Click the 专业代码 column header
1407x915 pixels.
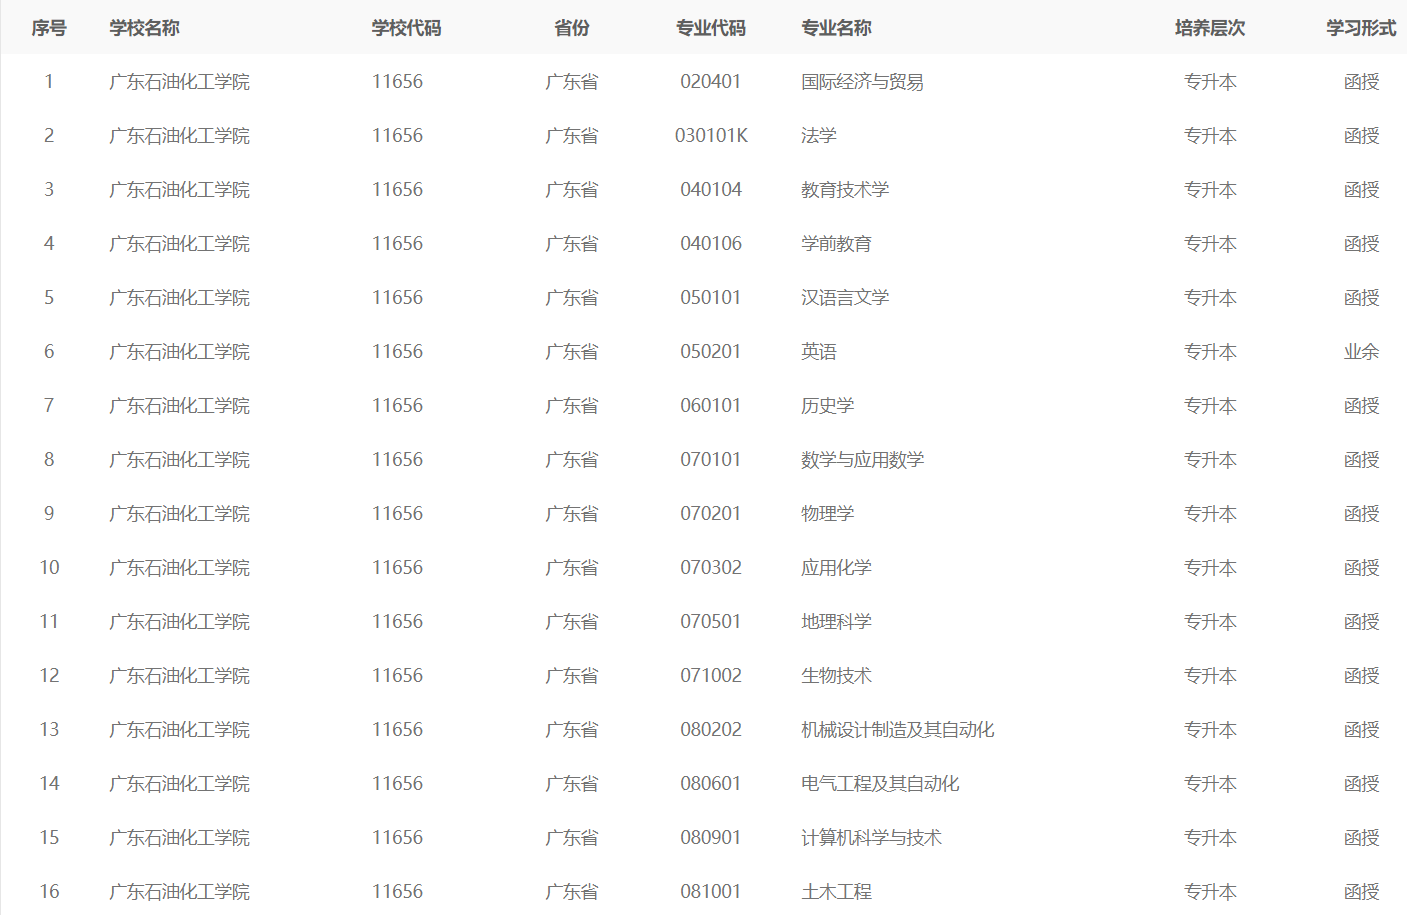(711, 28)
